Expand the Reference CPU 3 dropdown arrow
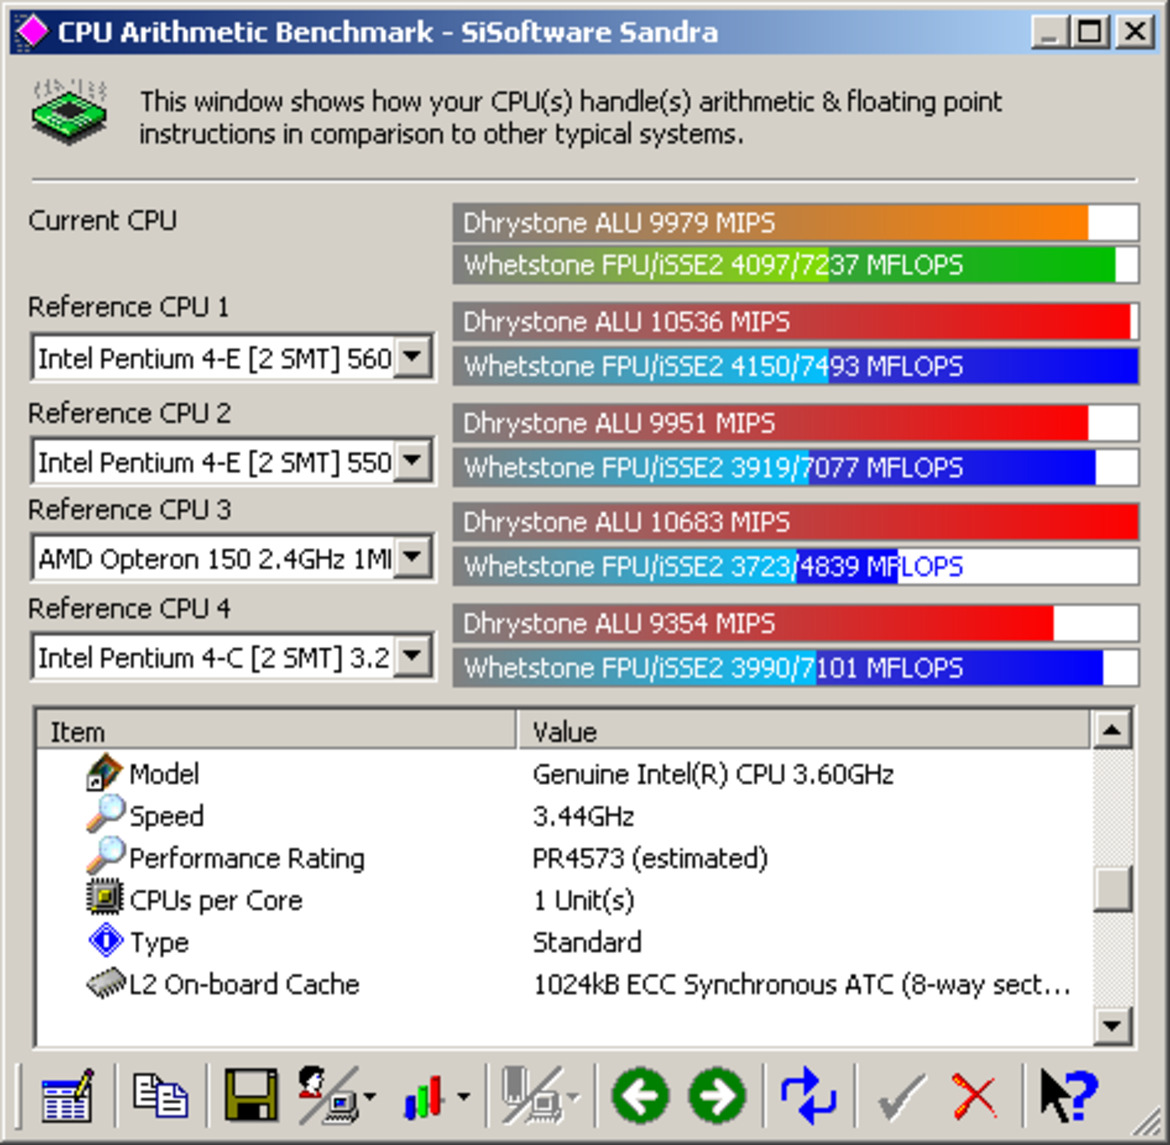 pos(413,558)
